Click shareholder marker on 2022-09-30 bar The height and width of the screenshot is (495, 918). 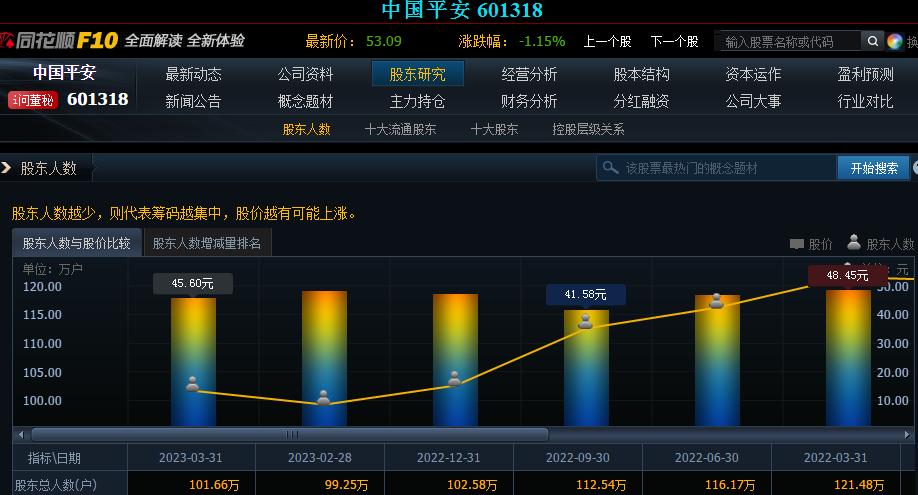coord(585,321)
